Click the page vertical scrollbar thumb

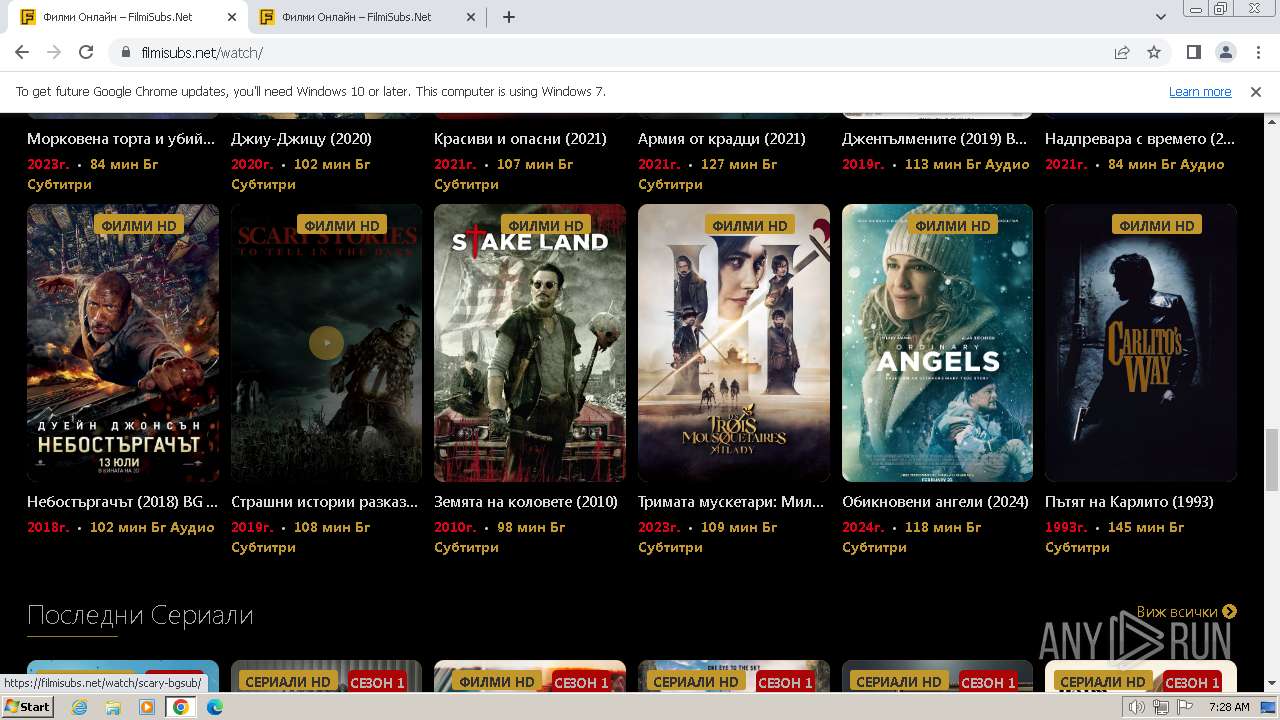coord(1271,460)
